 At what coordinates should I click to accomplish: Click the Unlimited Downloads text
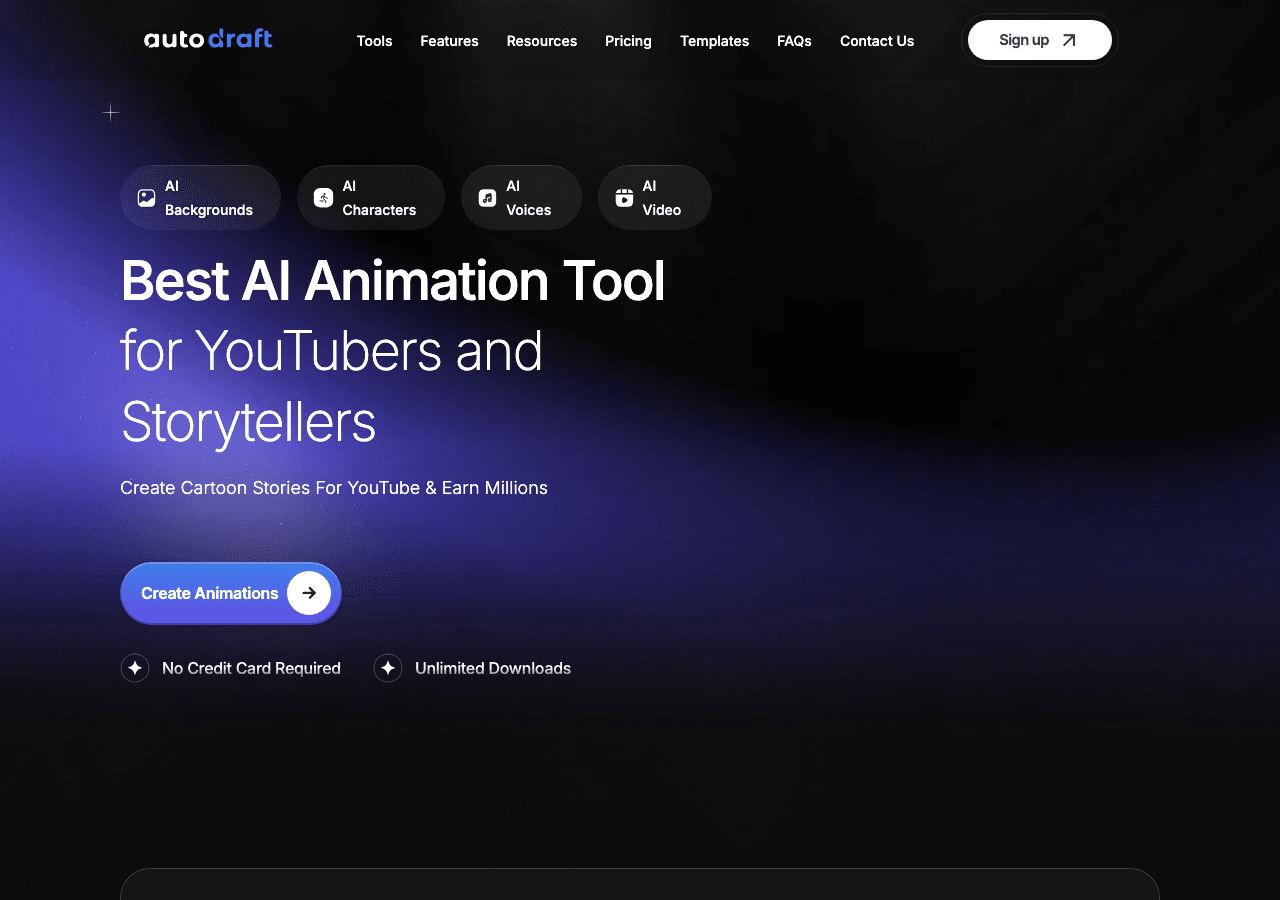coord(493,668)
